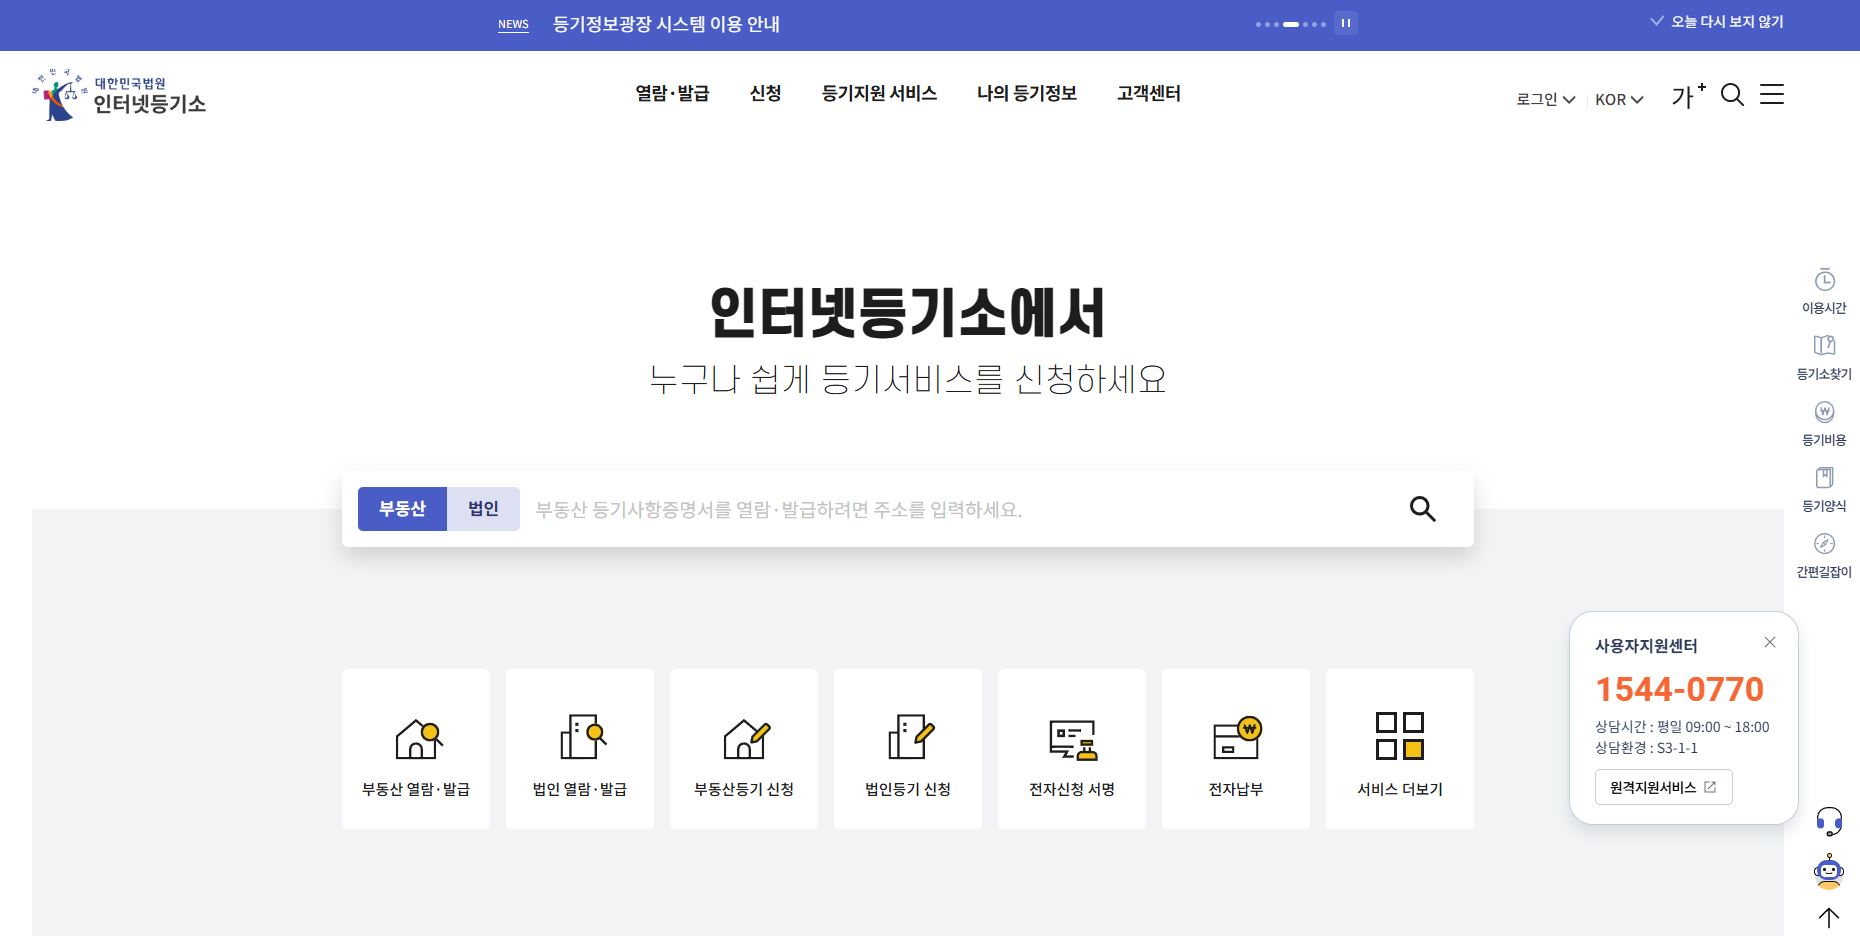This screenshot has height=936, width=1860.
Task: Open the chatbot robot icon
Action: (x=1829, y=871)
